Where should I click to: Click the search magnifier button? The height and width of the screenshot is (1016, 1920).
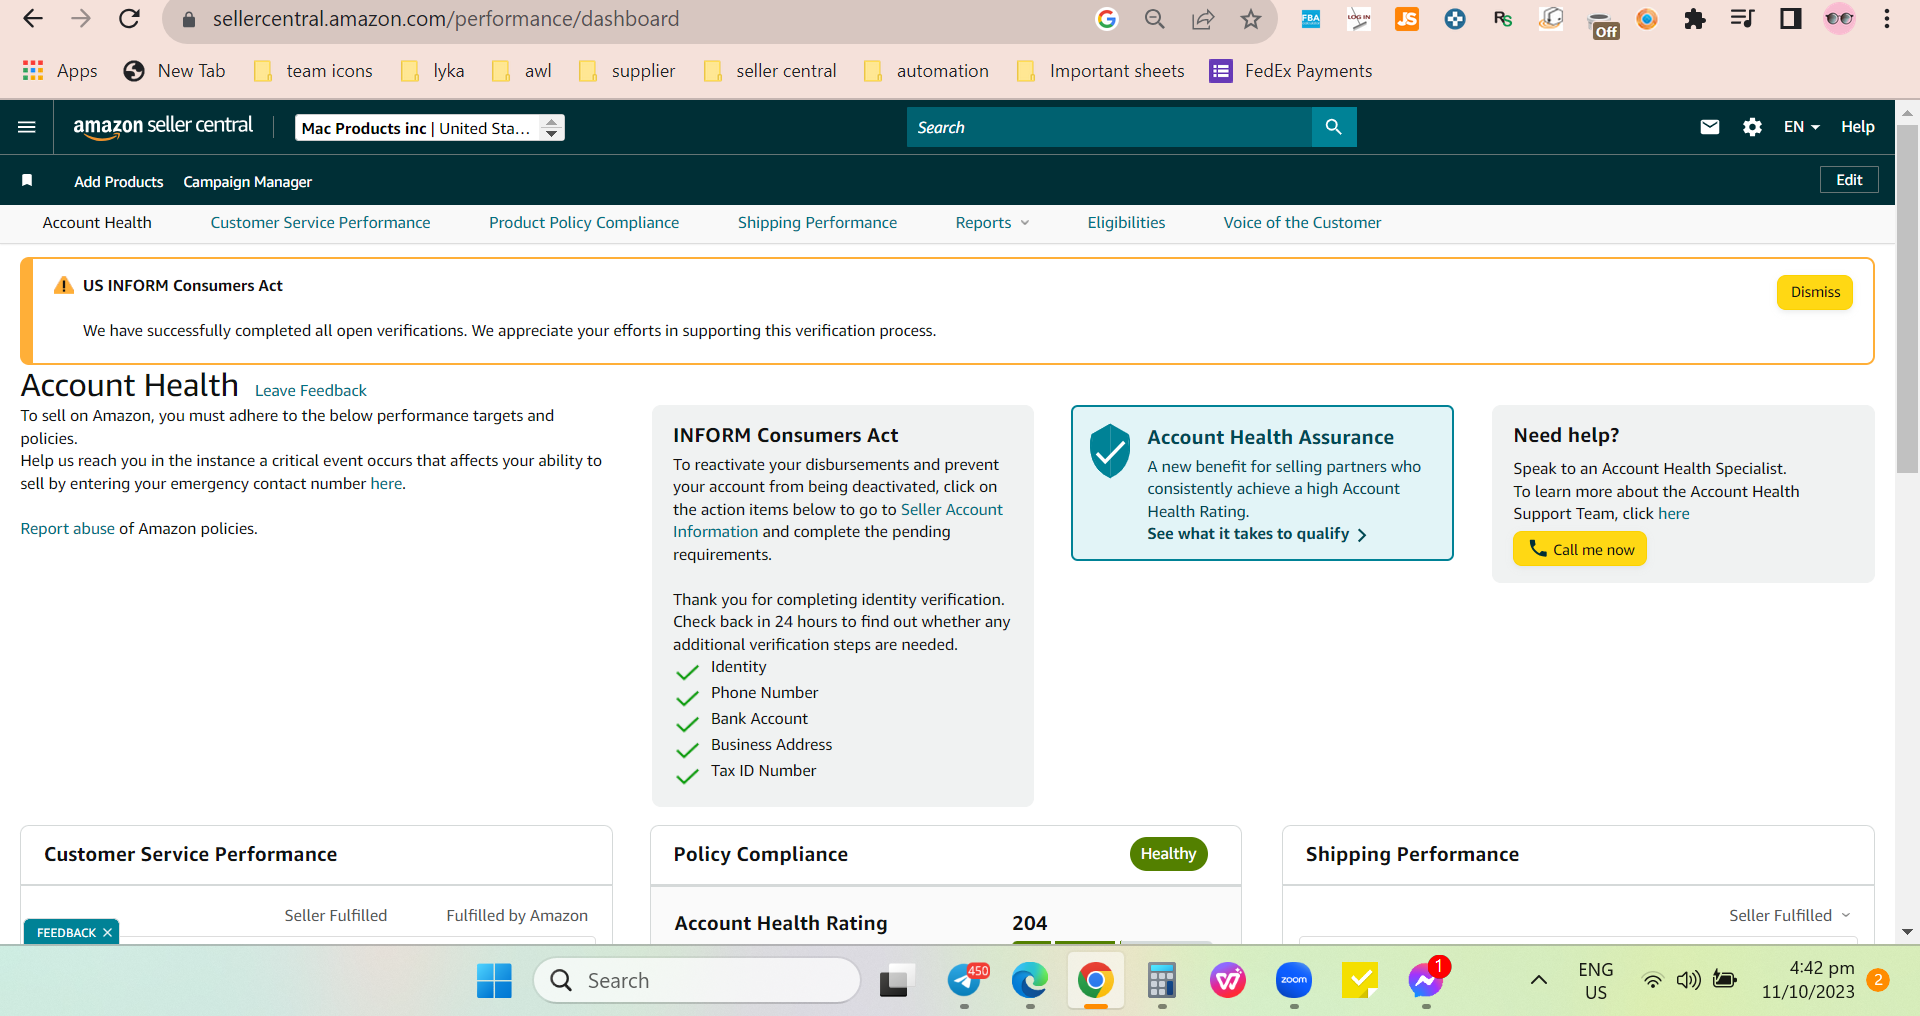[x=1334, y=127]
